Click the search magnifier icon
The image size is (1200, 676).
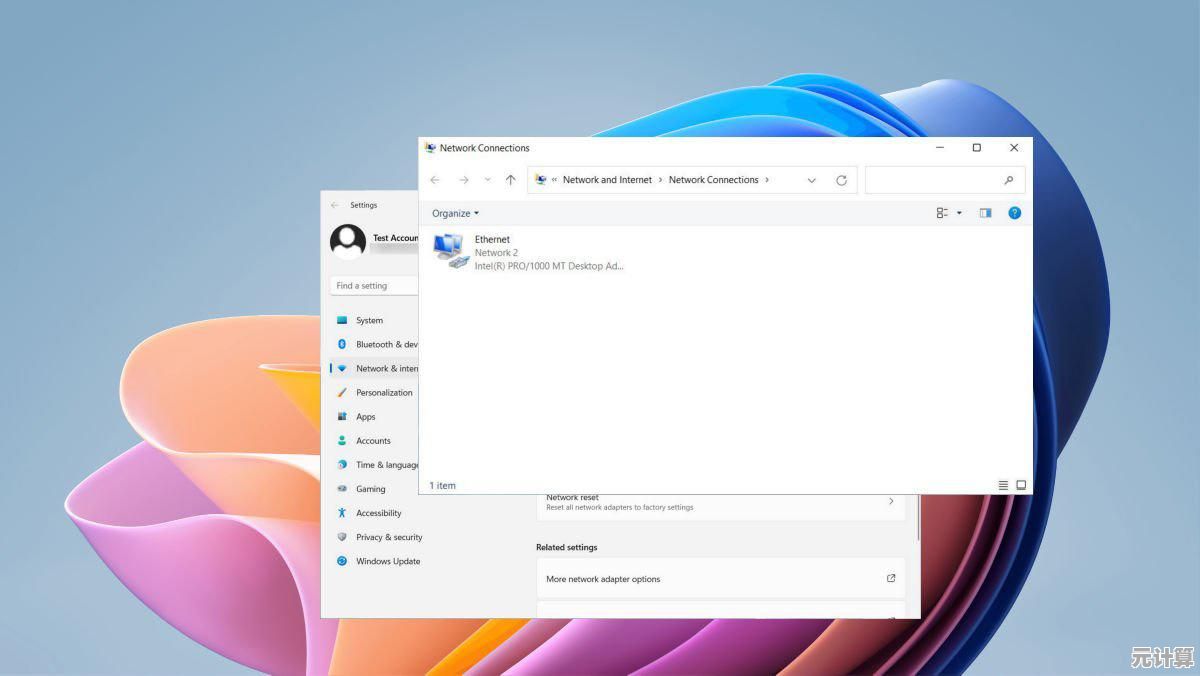tap(1008, 180)
